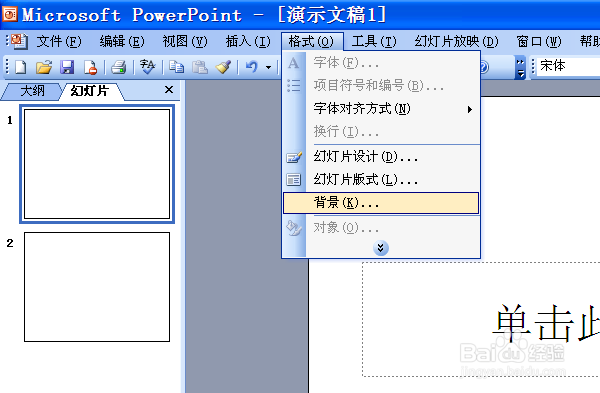Image resolution: width=600 pixels, height=393 pixels.
Task: Open the 插入(I) menu
Action: [x=248, y=41]
